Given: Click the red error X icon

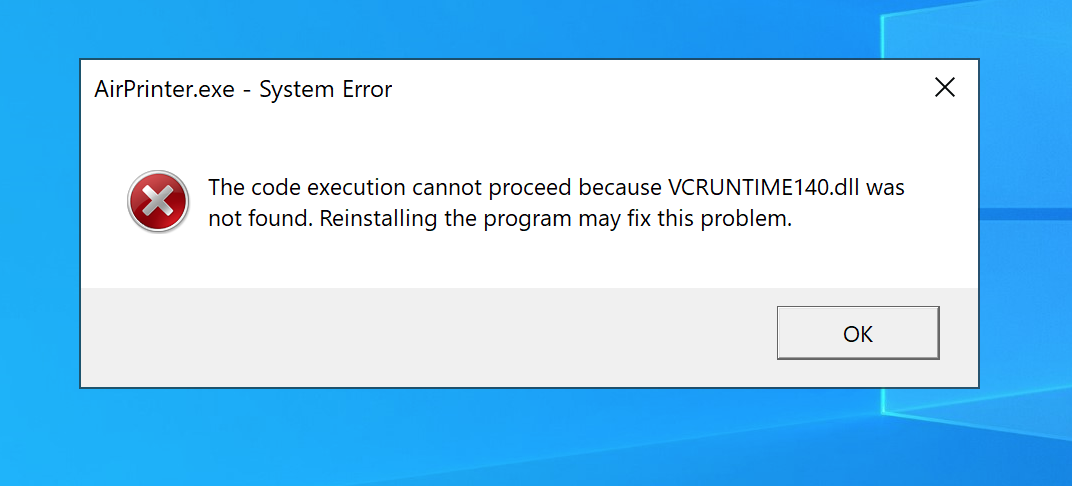Looking at the screenshot, I should coord(158,201).
